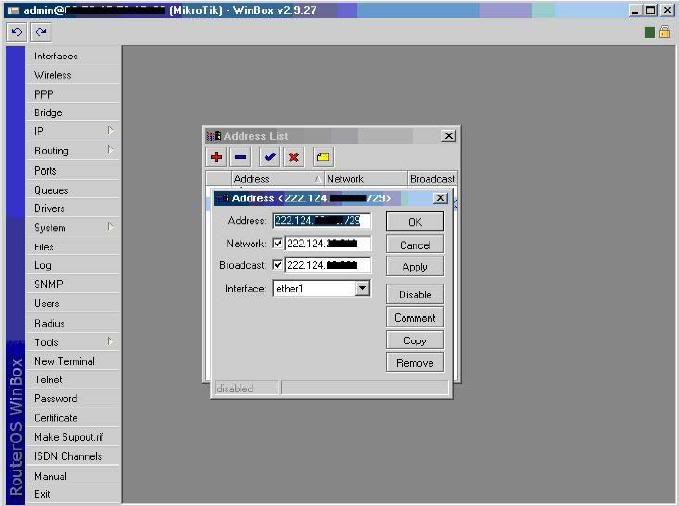Click the Disable button
The height and width of the screenshot is (506, 679).
click(x=415, y=294)
